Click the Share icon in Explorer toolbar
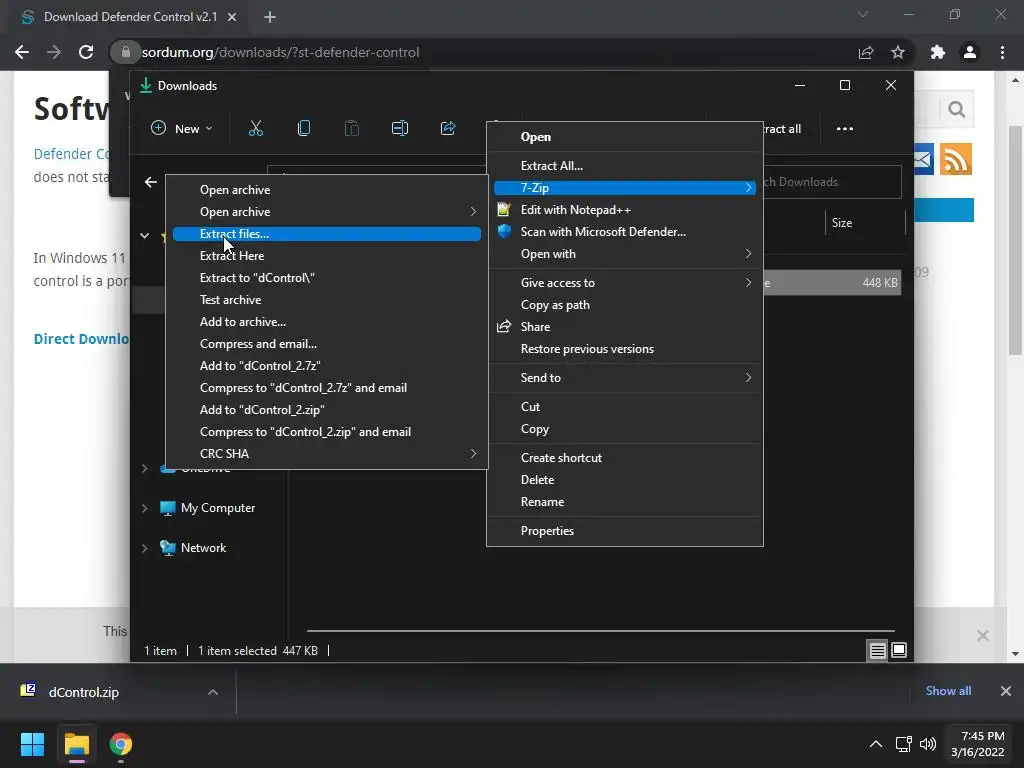1024x768 pixels. [448, 129]
